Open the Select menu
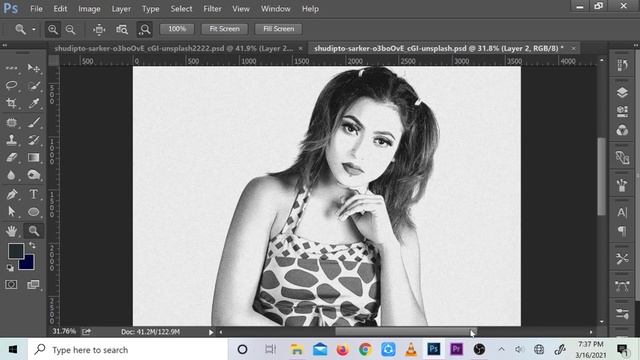 181,9
